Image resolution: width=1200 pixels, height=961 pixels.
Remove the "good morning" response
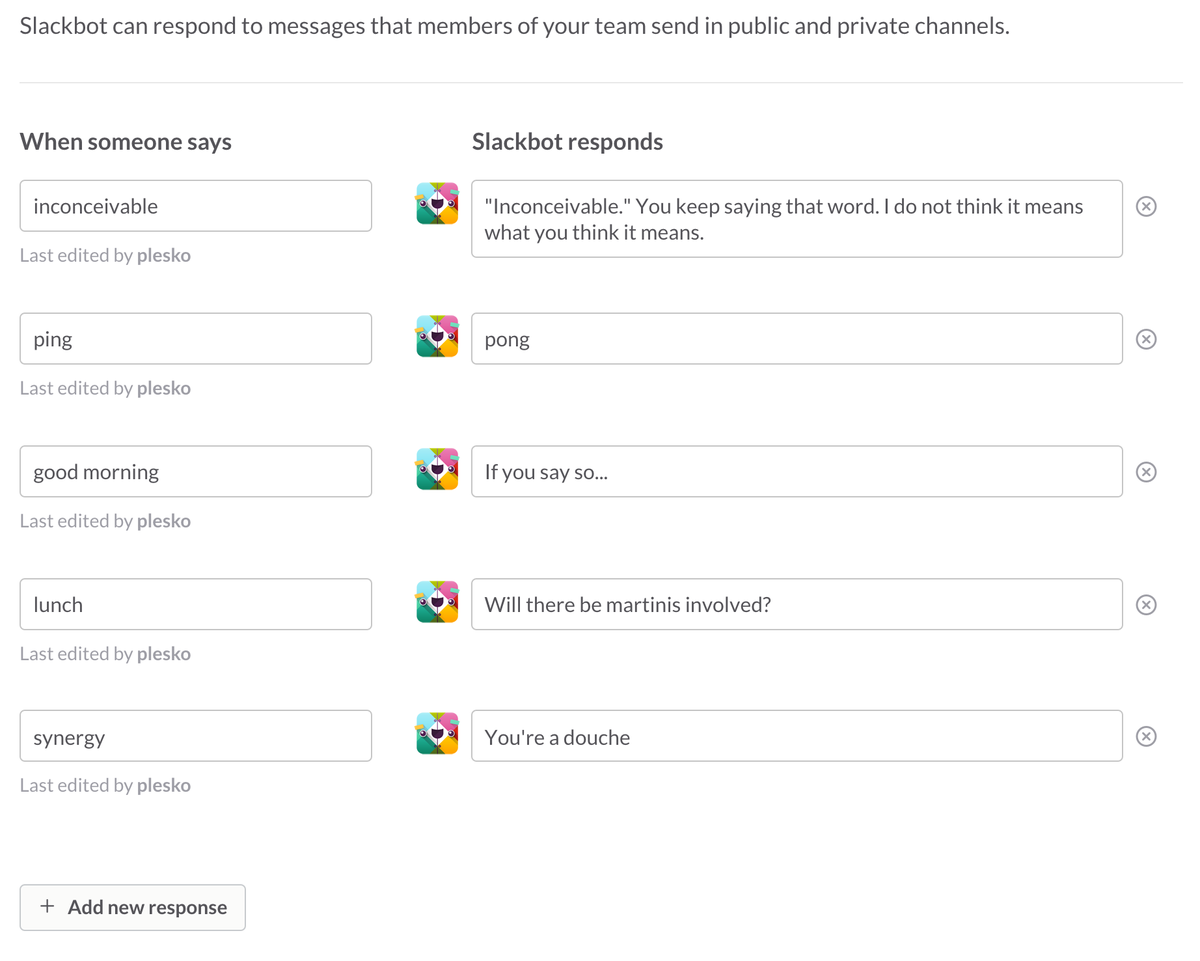[x=1146, y=471]
